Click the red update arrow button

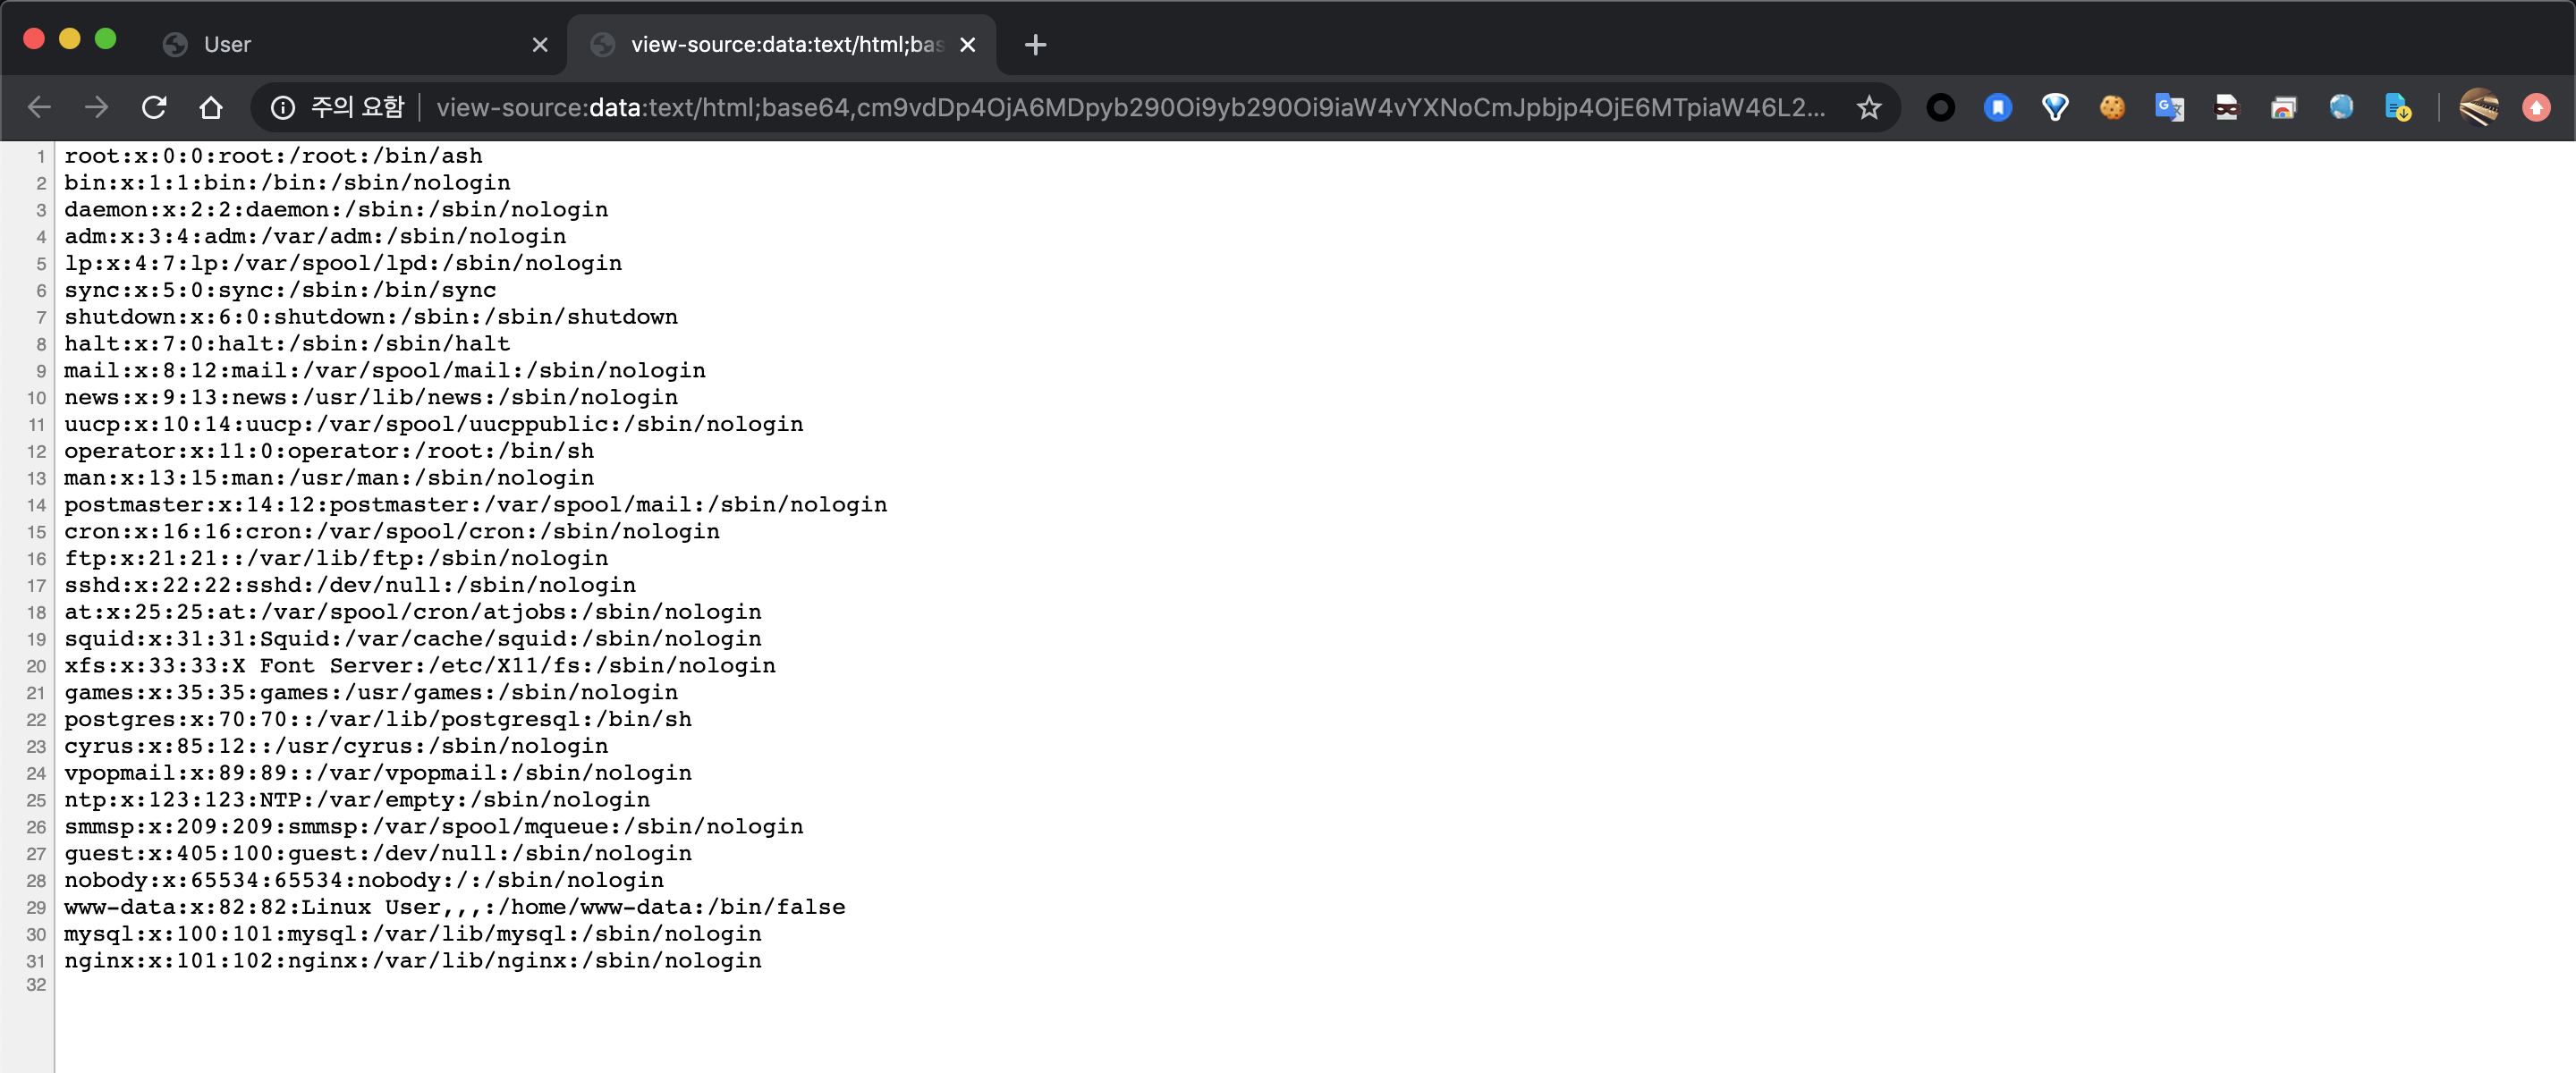[x=2536, y=107]
